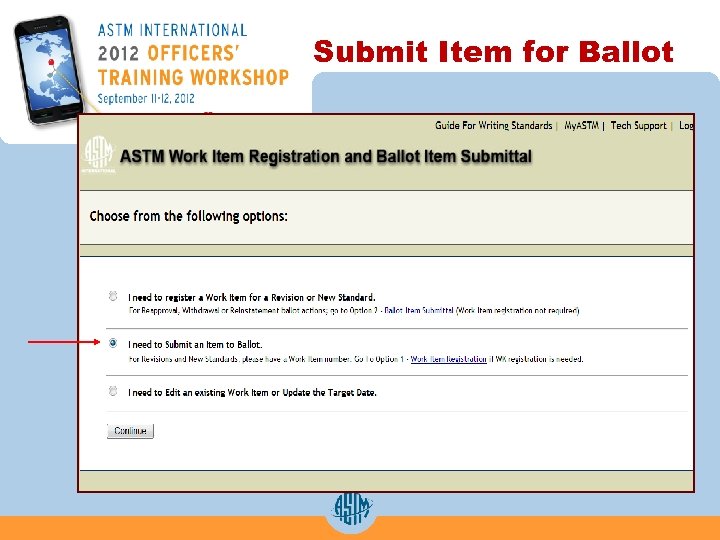The width and height of the screenshot is (720, 540).
Task: Click the Continue button
Action: pos(130,431)
